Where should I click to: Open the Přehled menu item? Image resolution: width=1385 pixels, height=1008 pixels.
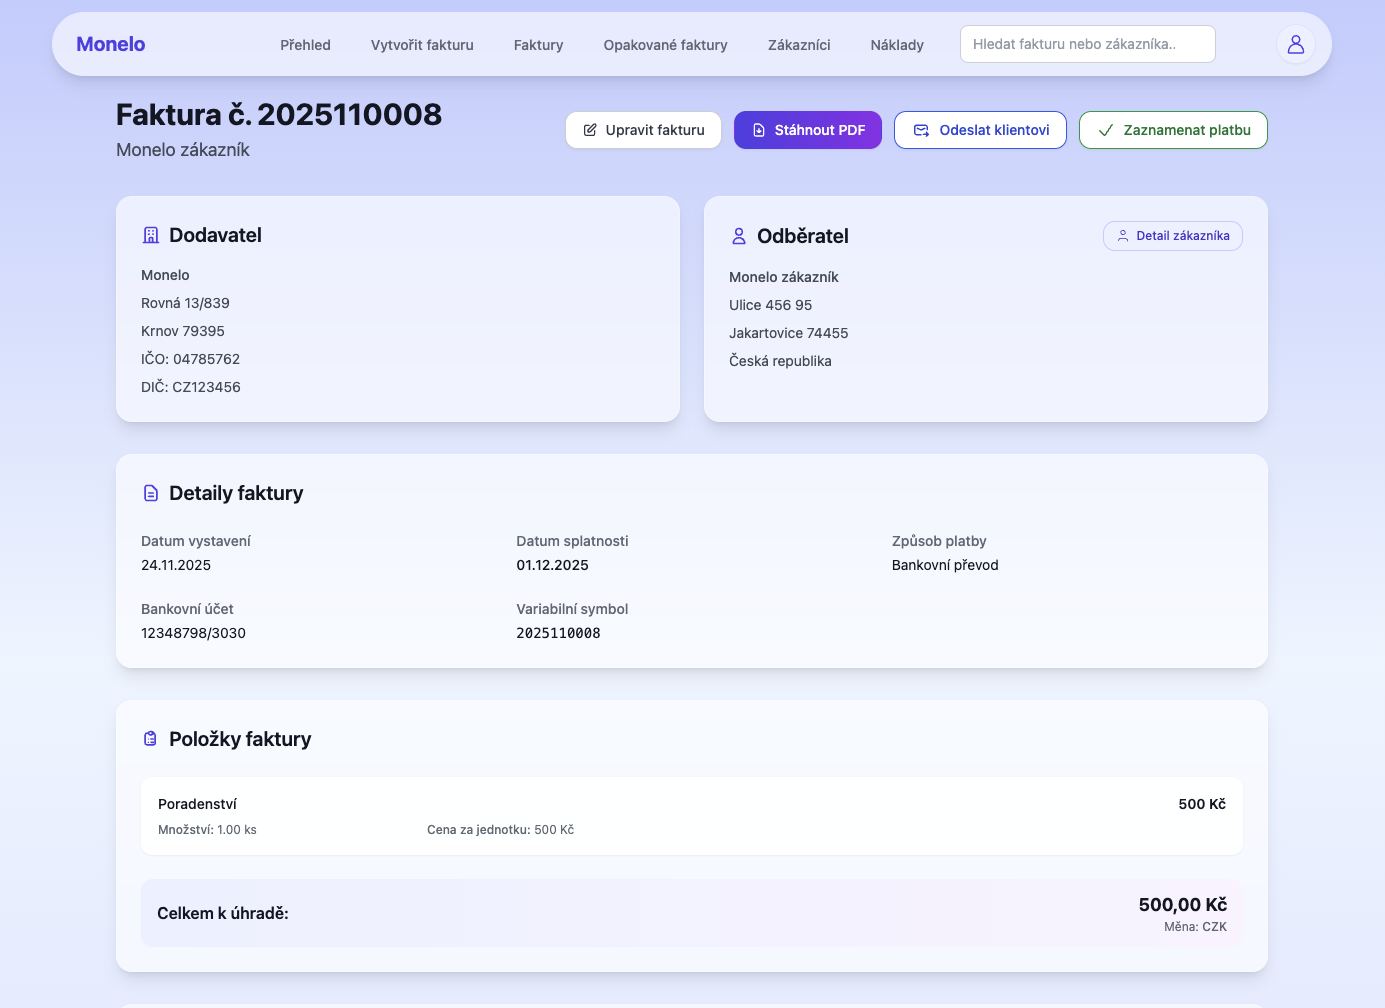coord(305,45)
